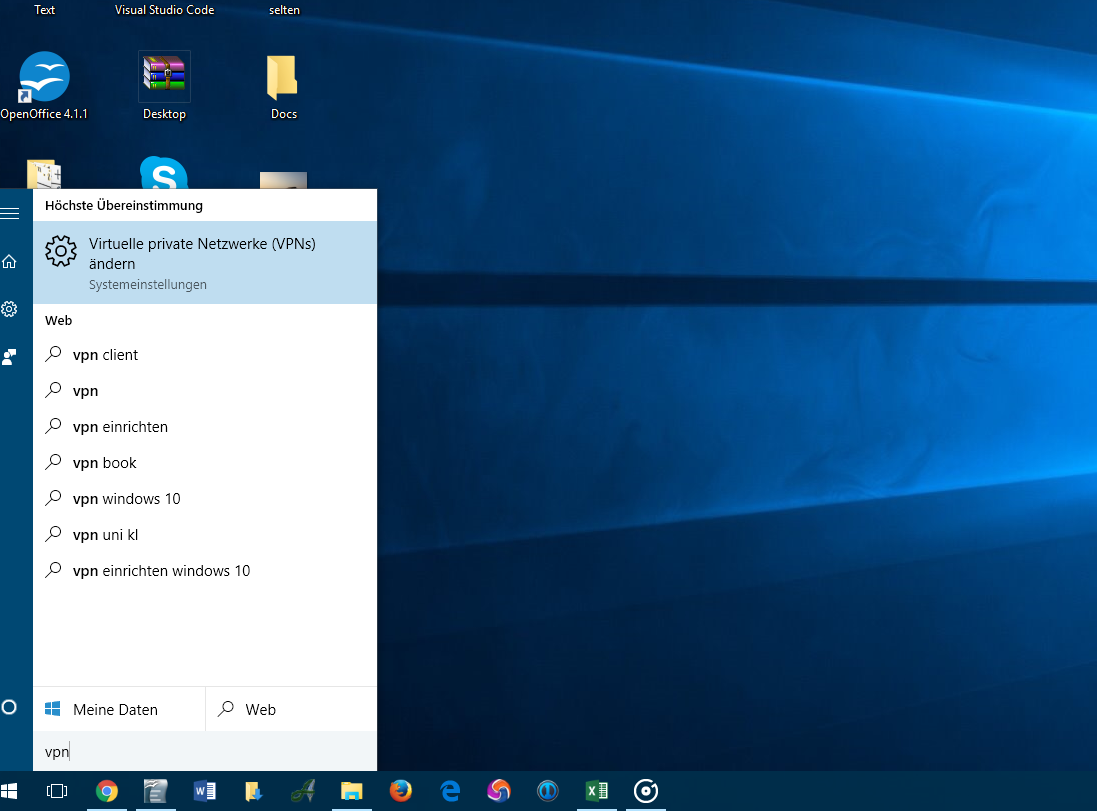
Task: Select 'vpn einrichten windows 10' suggestion
Action: [205, 571]
